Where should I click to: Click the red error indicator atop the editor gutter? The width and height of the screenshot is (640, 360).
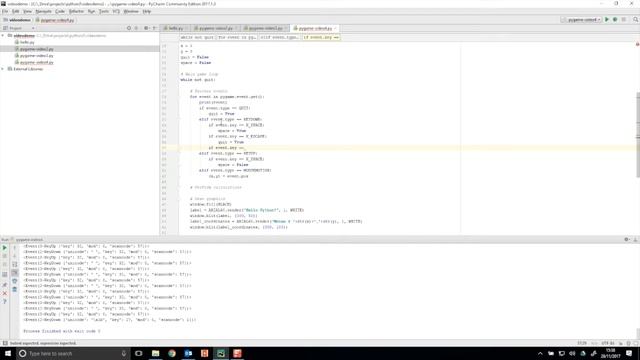coord(637,44)
